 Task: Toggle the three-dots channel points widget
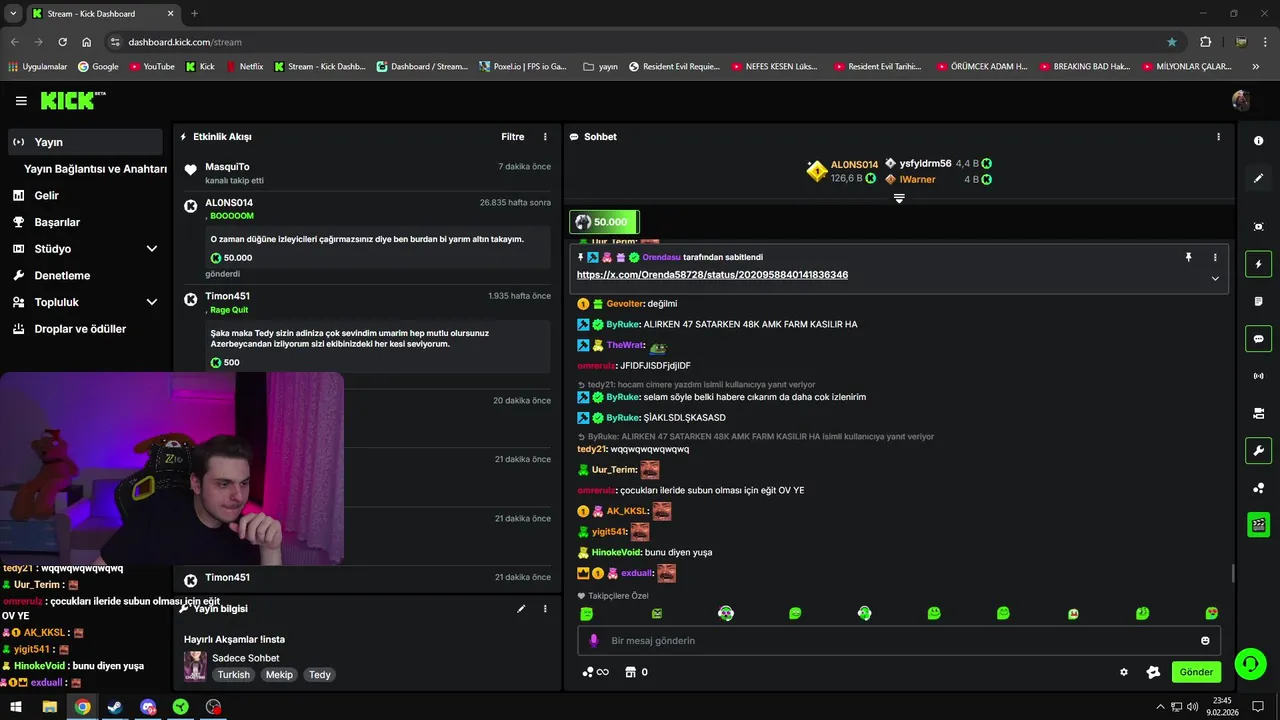pyautogui.click(x=1258, y=488)
